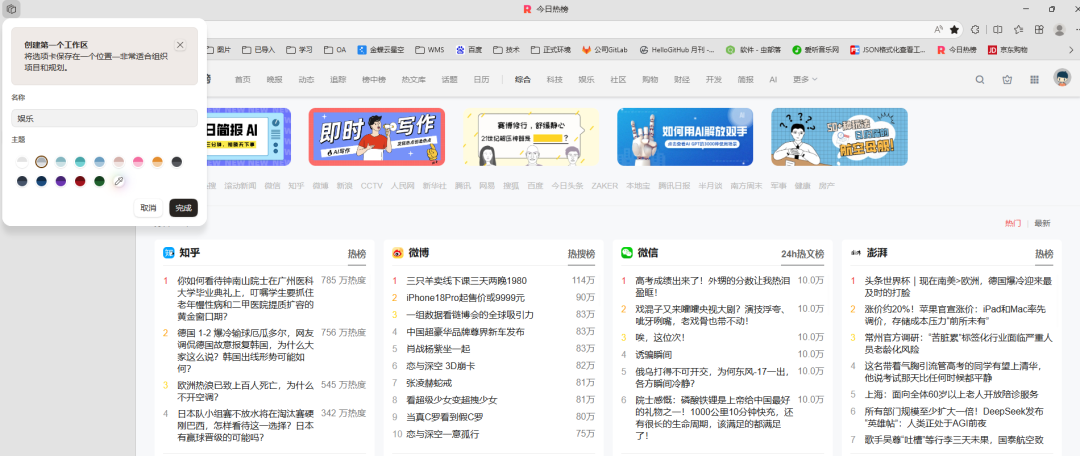Screen dimensions: 1080x456
Task: Open the browser extensions puzzle icon
Action: click(x=975, y=30)
